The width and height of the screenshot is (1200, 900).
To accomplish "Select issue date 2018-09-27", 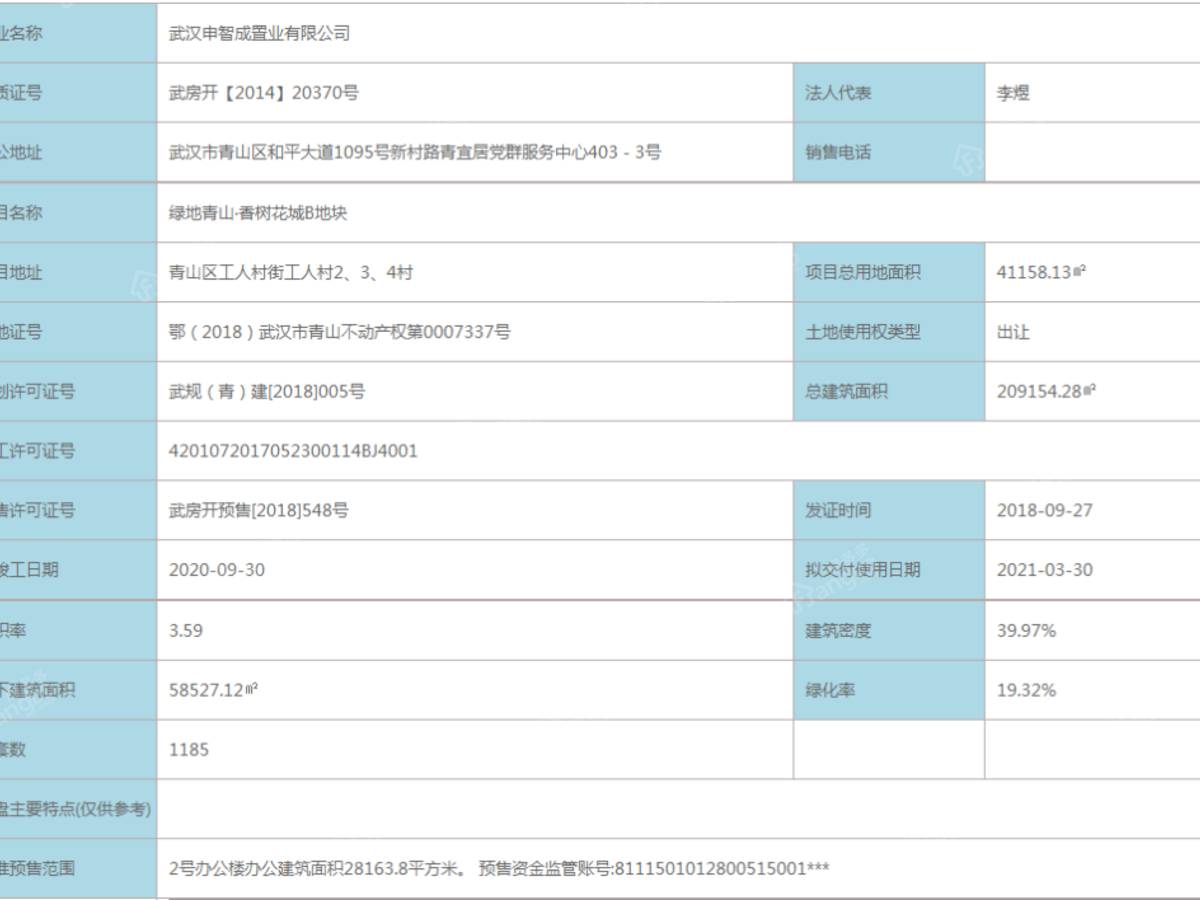I will coord(1045,510).
